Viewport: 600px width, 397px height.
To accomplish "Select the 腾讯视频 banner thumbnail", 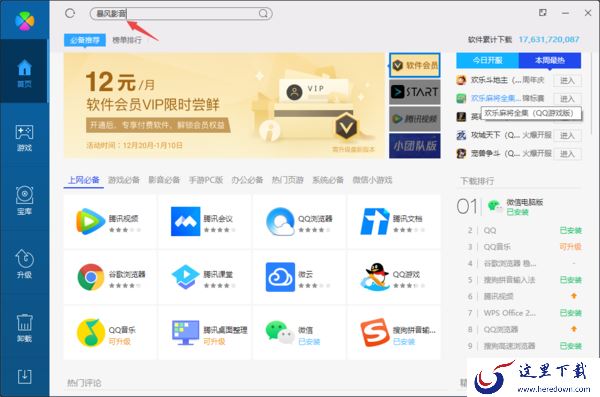I will [415, 119].
